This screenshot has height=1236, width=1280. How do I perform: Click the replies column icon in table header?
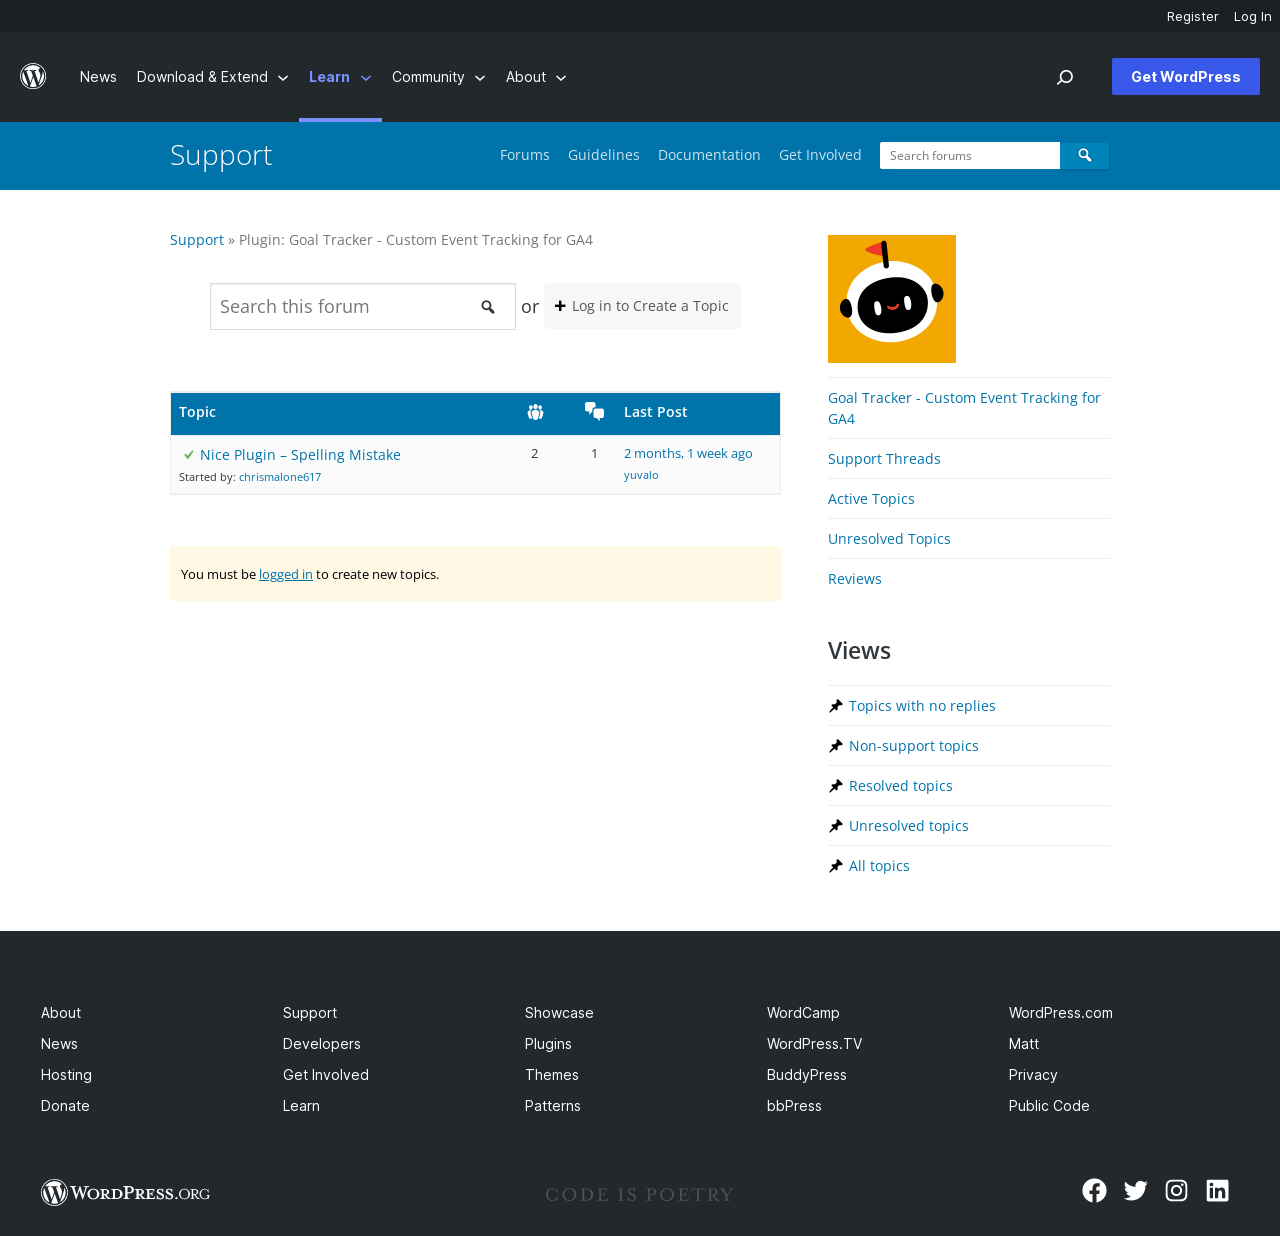(595, 411)
